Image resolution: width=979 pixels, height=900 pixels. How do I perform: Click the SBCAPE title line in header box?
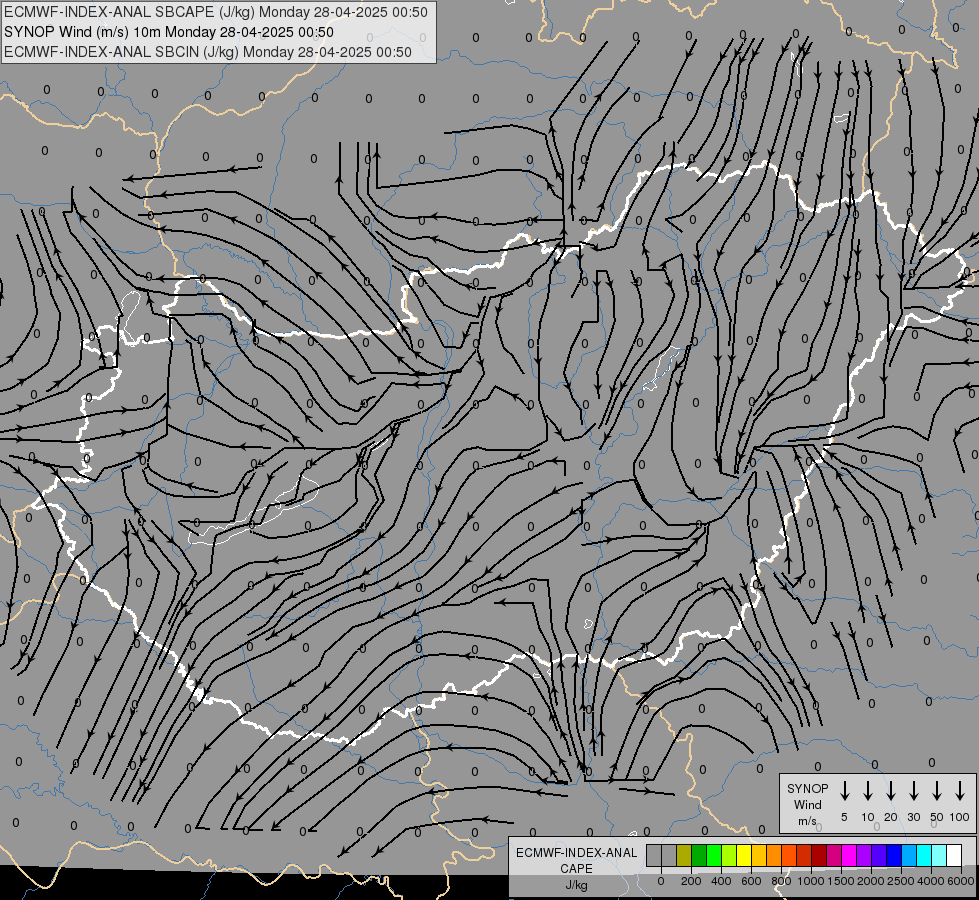(216, 12)
